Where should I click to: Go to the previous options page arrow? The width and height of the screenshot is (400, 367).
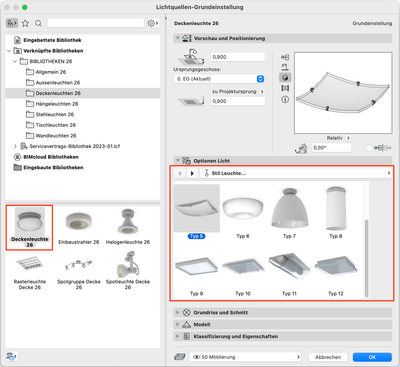pyautogui.click(x=180, y=173)
